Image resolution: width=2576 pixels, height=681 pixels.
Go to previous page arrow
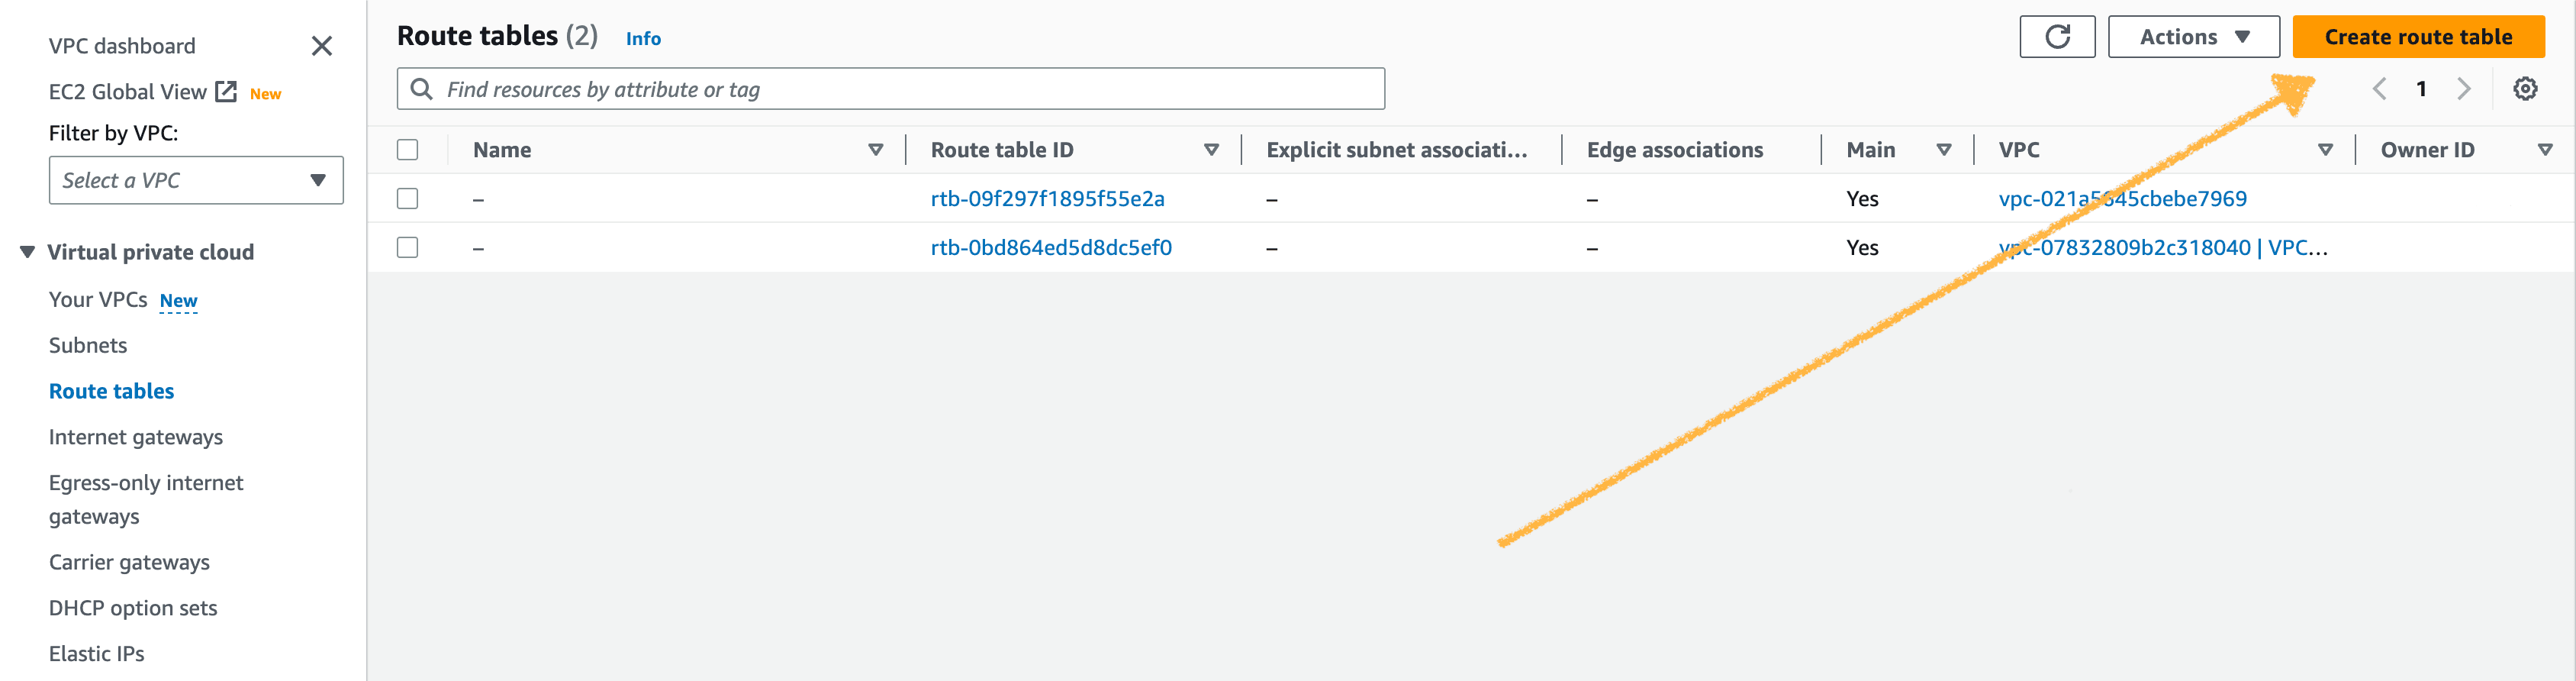click(x=2379, y=89)
